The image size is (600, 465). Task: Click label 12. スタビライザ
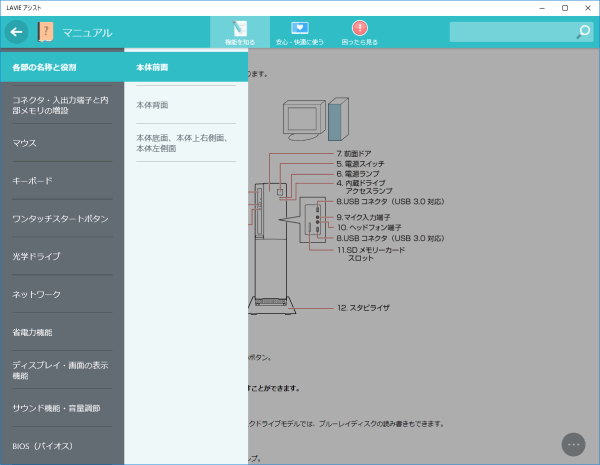(x=364, y=308)
